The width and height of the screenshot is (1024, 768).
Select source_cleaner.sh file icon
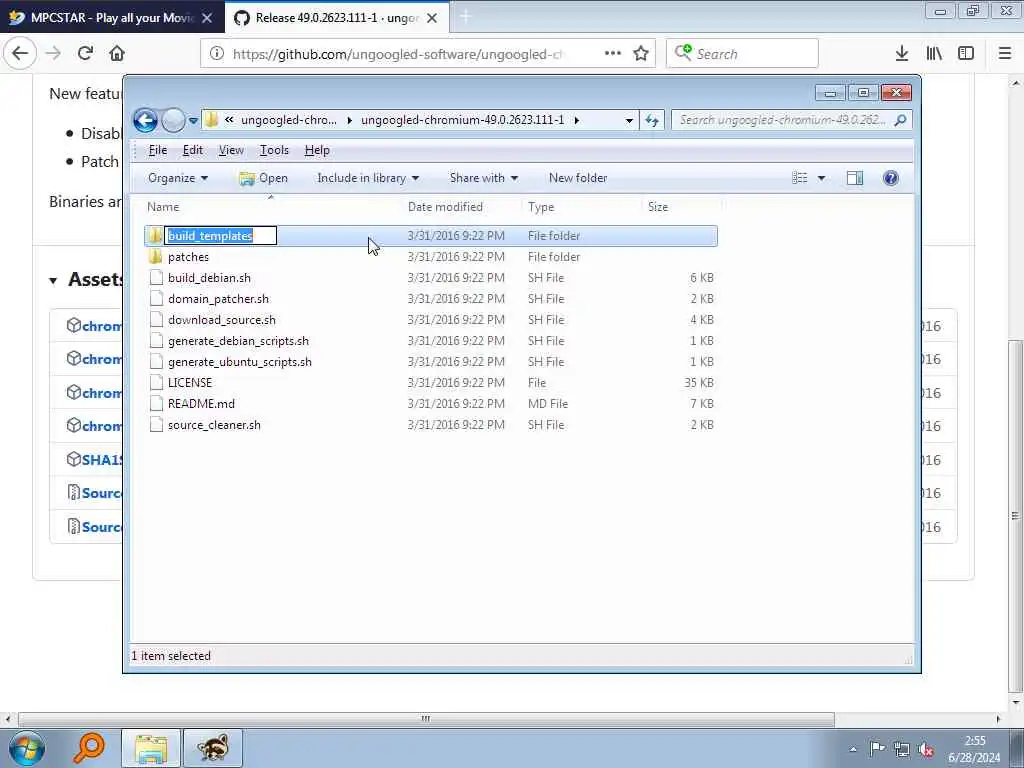coord(155,424)
